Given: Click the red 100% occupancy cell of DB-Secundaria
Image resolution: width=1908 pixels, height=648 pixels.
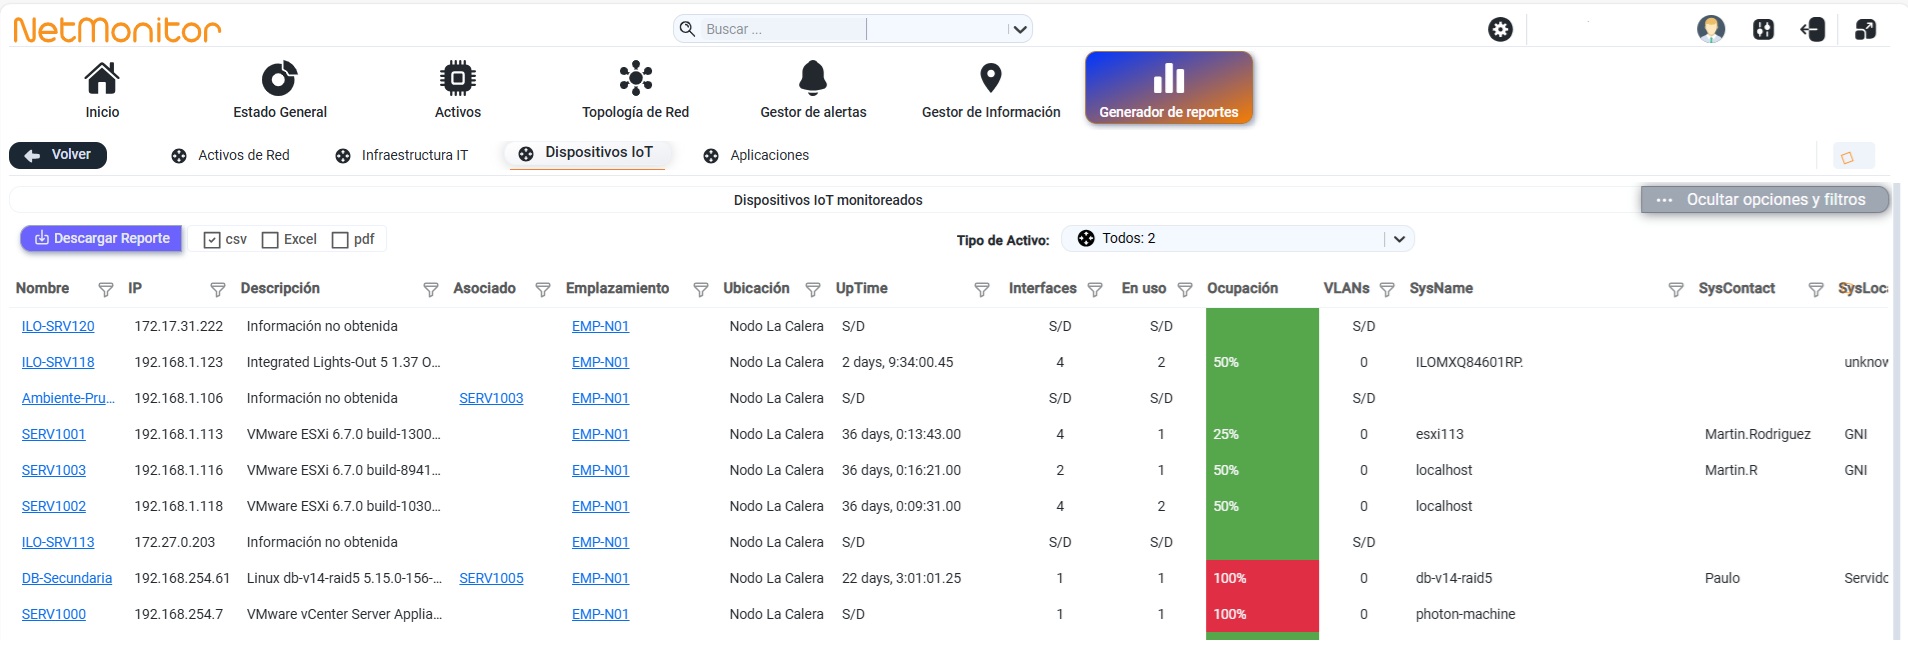Looking at the screenshot, I should [x=1262, y=578].
